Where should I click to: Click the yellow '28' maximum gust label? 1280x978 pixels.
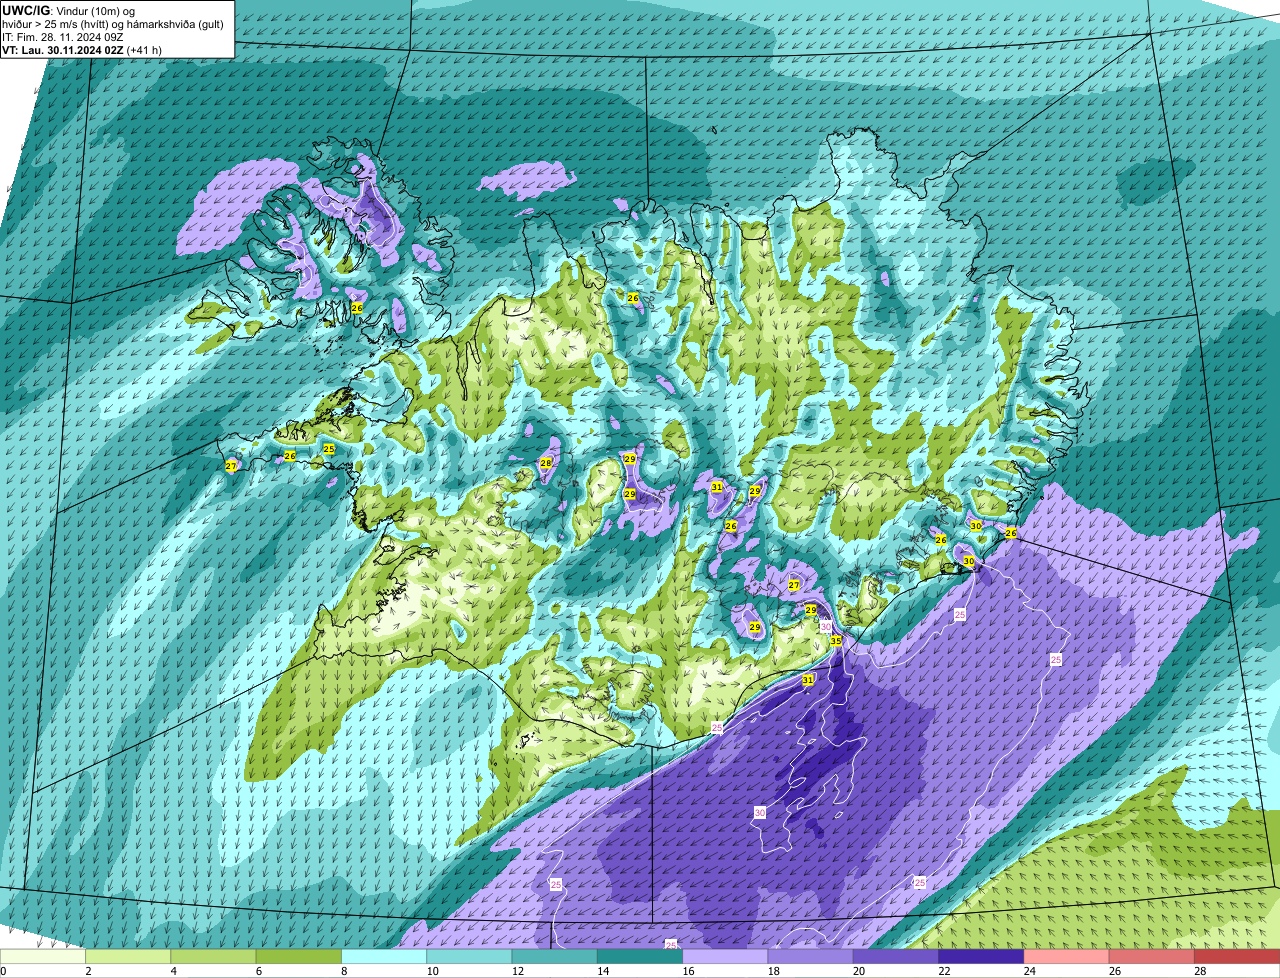tap(546, 463)
